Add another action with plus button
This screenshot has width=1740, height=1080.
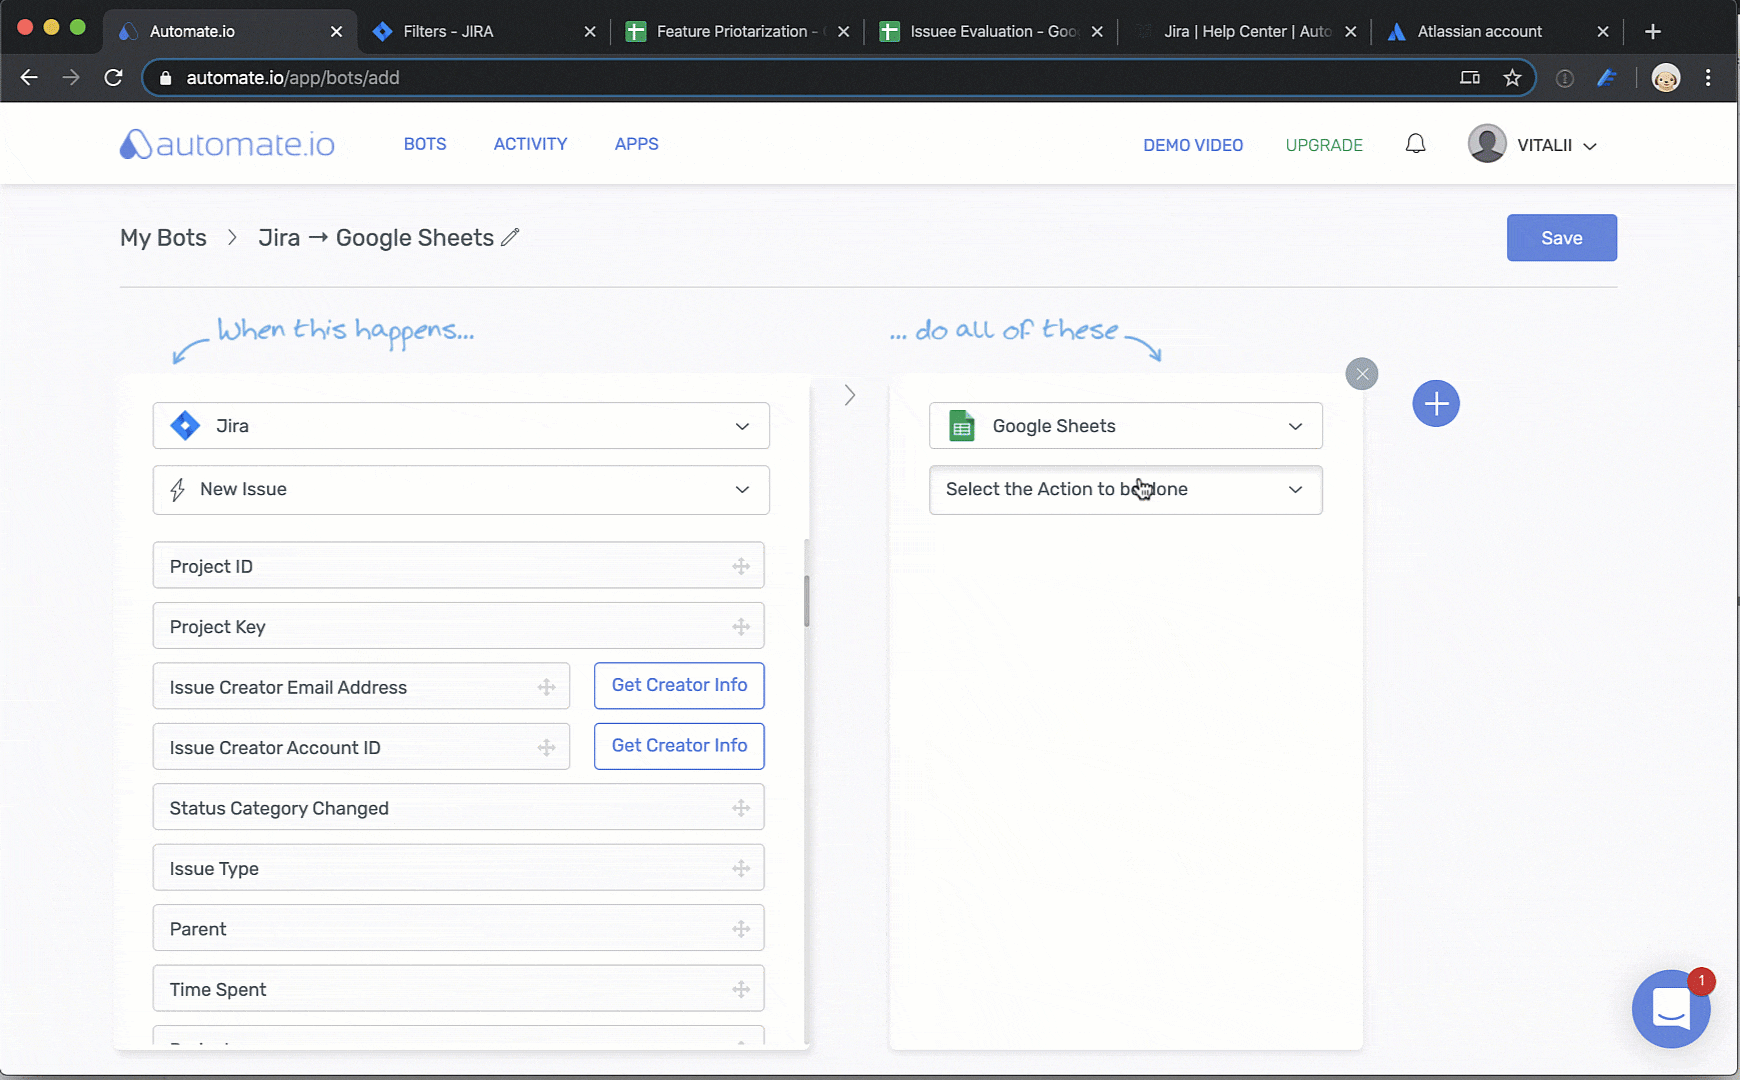click(1436, 404)
